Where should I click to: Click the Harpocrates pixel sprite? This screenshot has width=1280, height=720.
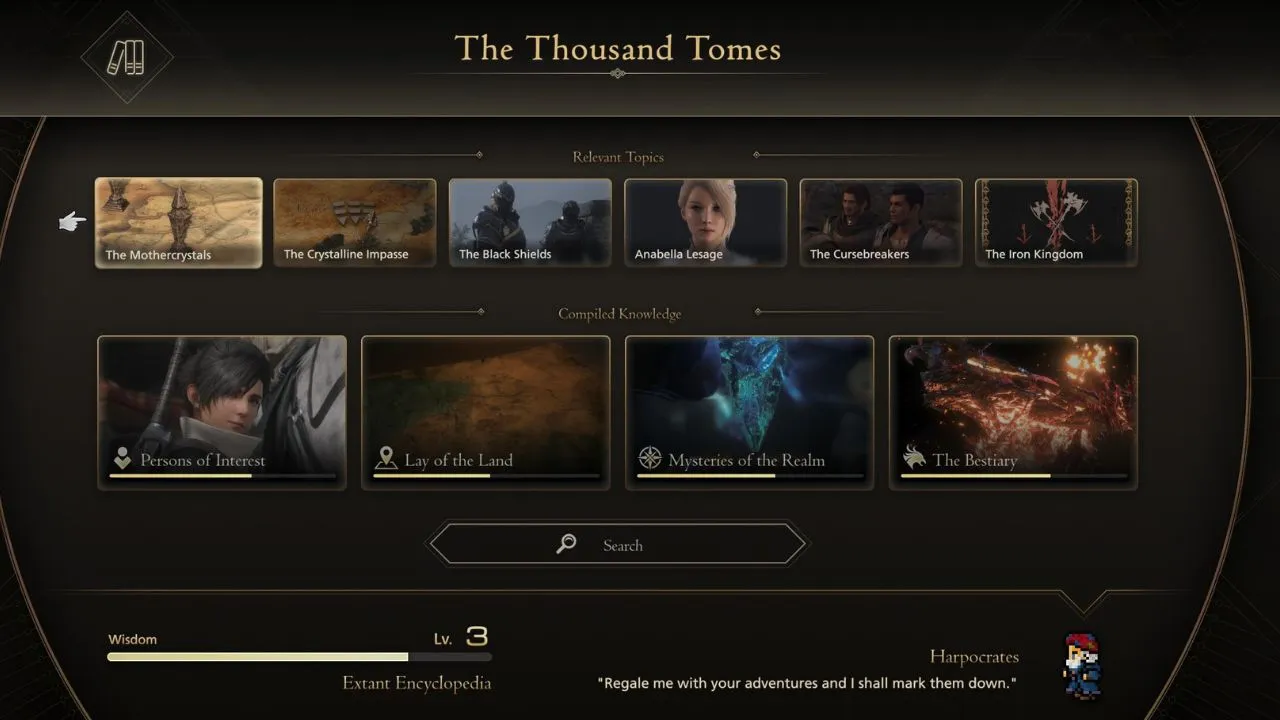(x=1081, y=664)
